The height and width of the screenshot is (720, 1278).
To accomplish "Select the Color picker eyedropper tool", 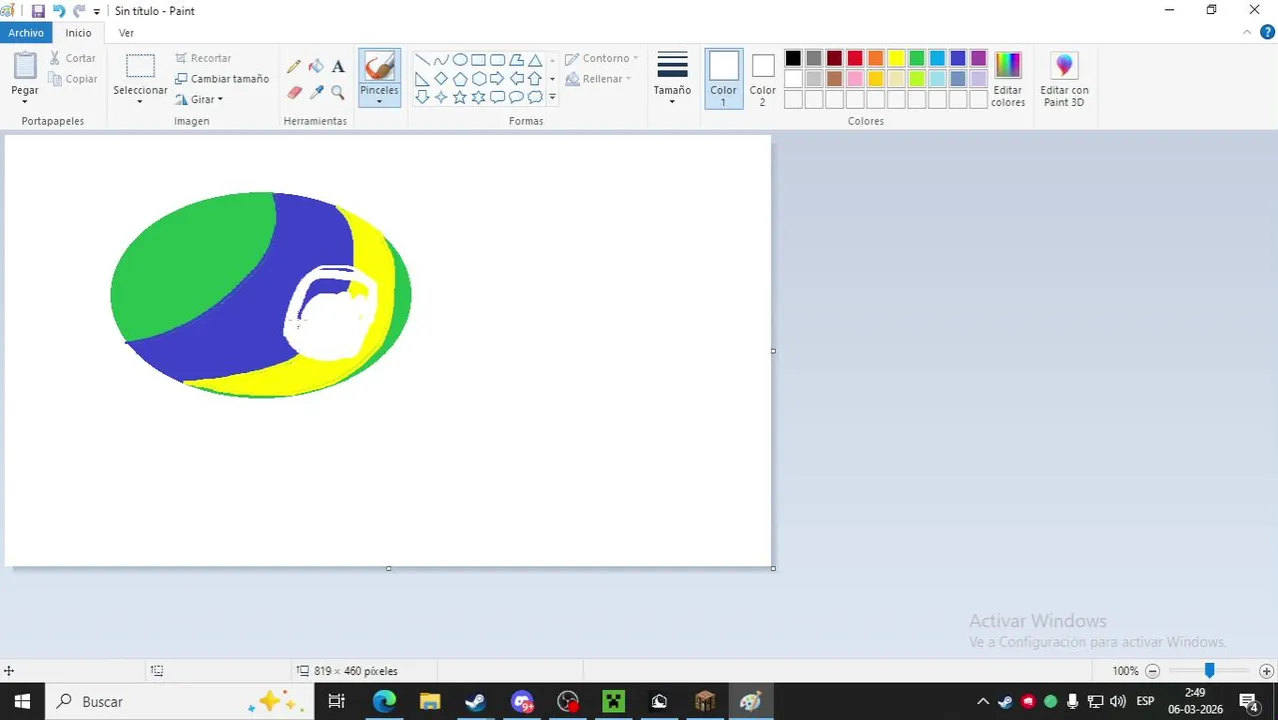I will click(316, 92).
